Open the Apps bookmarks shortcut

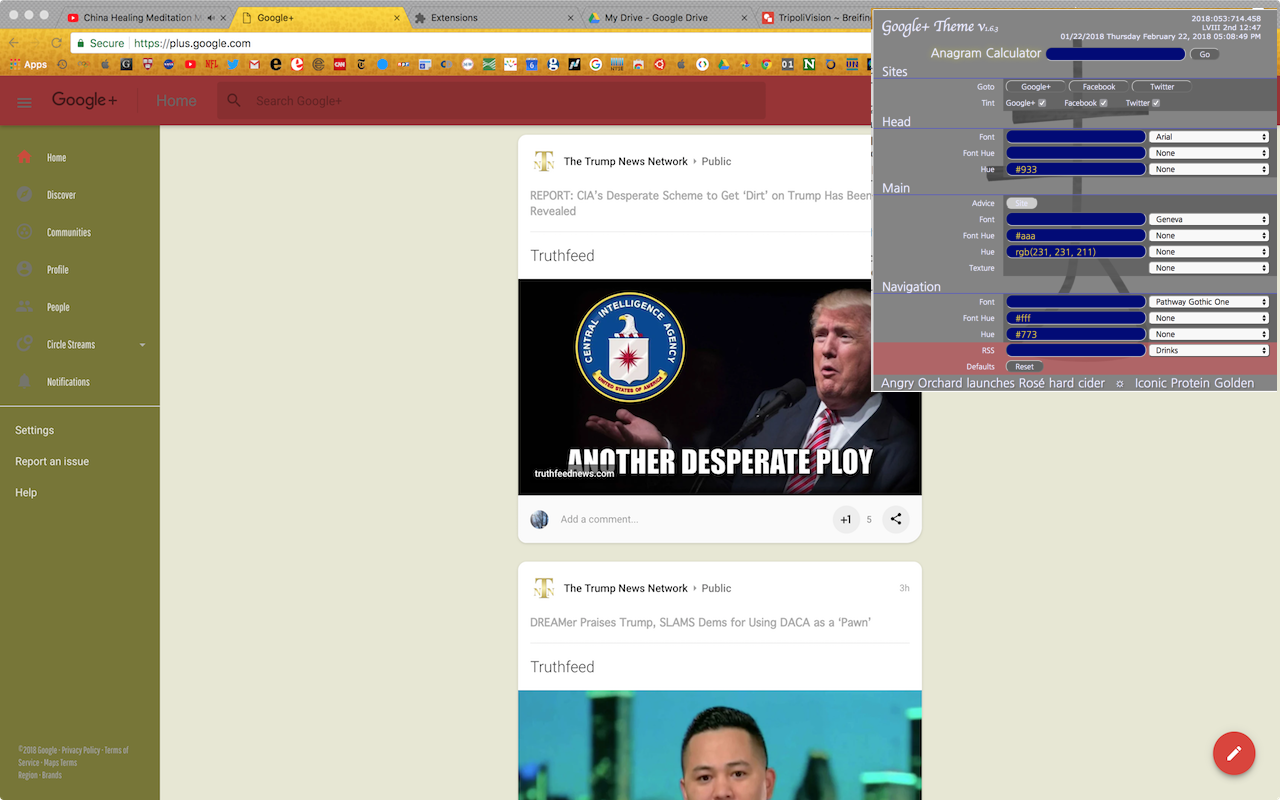tap(28, 64)
